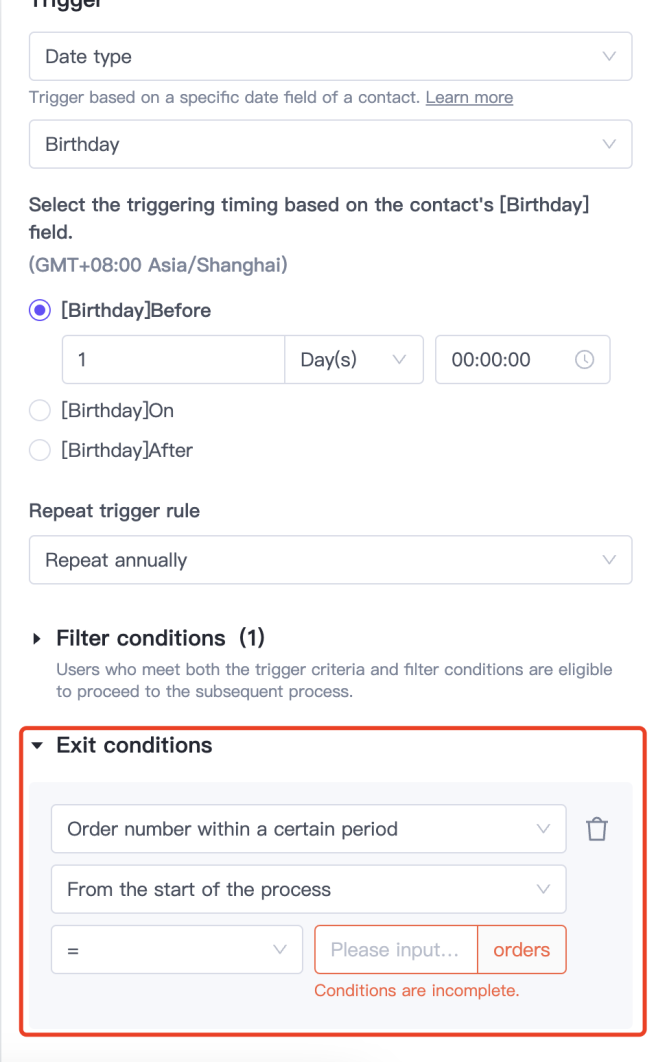Screen dimensions: 656x1062
Task: Select the [Birthday]Before radio option
Action: (x=40, y=311)
